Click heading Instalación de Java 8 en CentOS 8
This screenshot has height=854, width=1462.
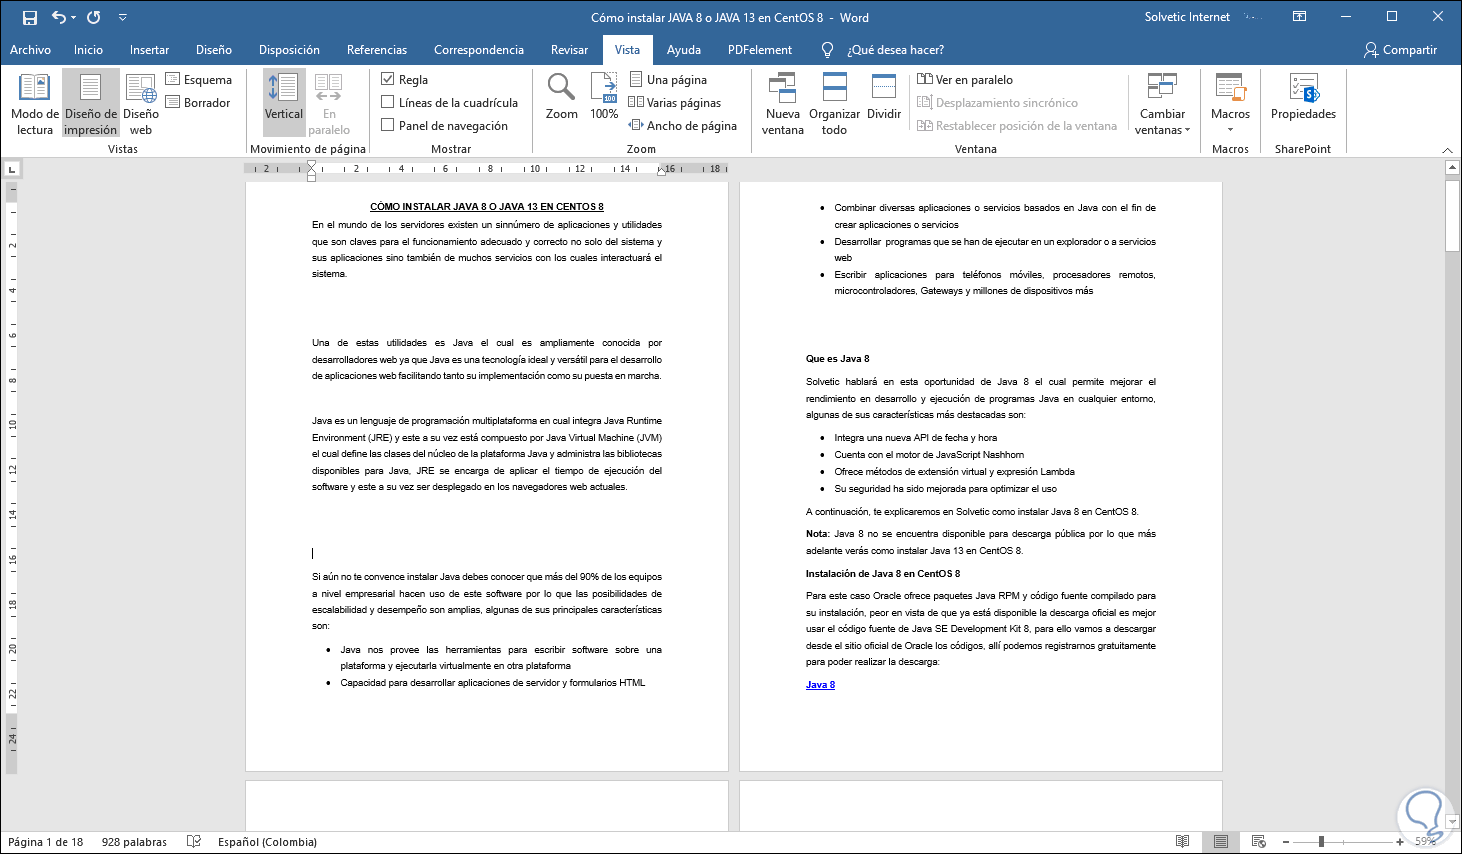pyautogui.click(x=883, y=574)
